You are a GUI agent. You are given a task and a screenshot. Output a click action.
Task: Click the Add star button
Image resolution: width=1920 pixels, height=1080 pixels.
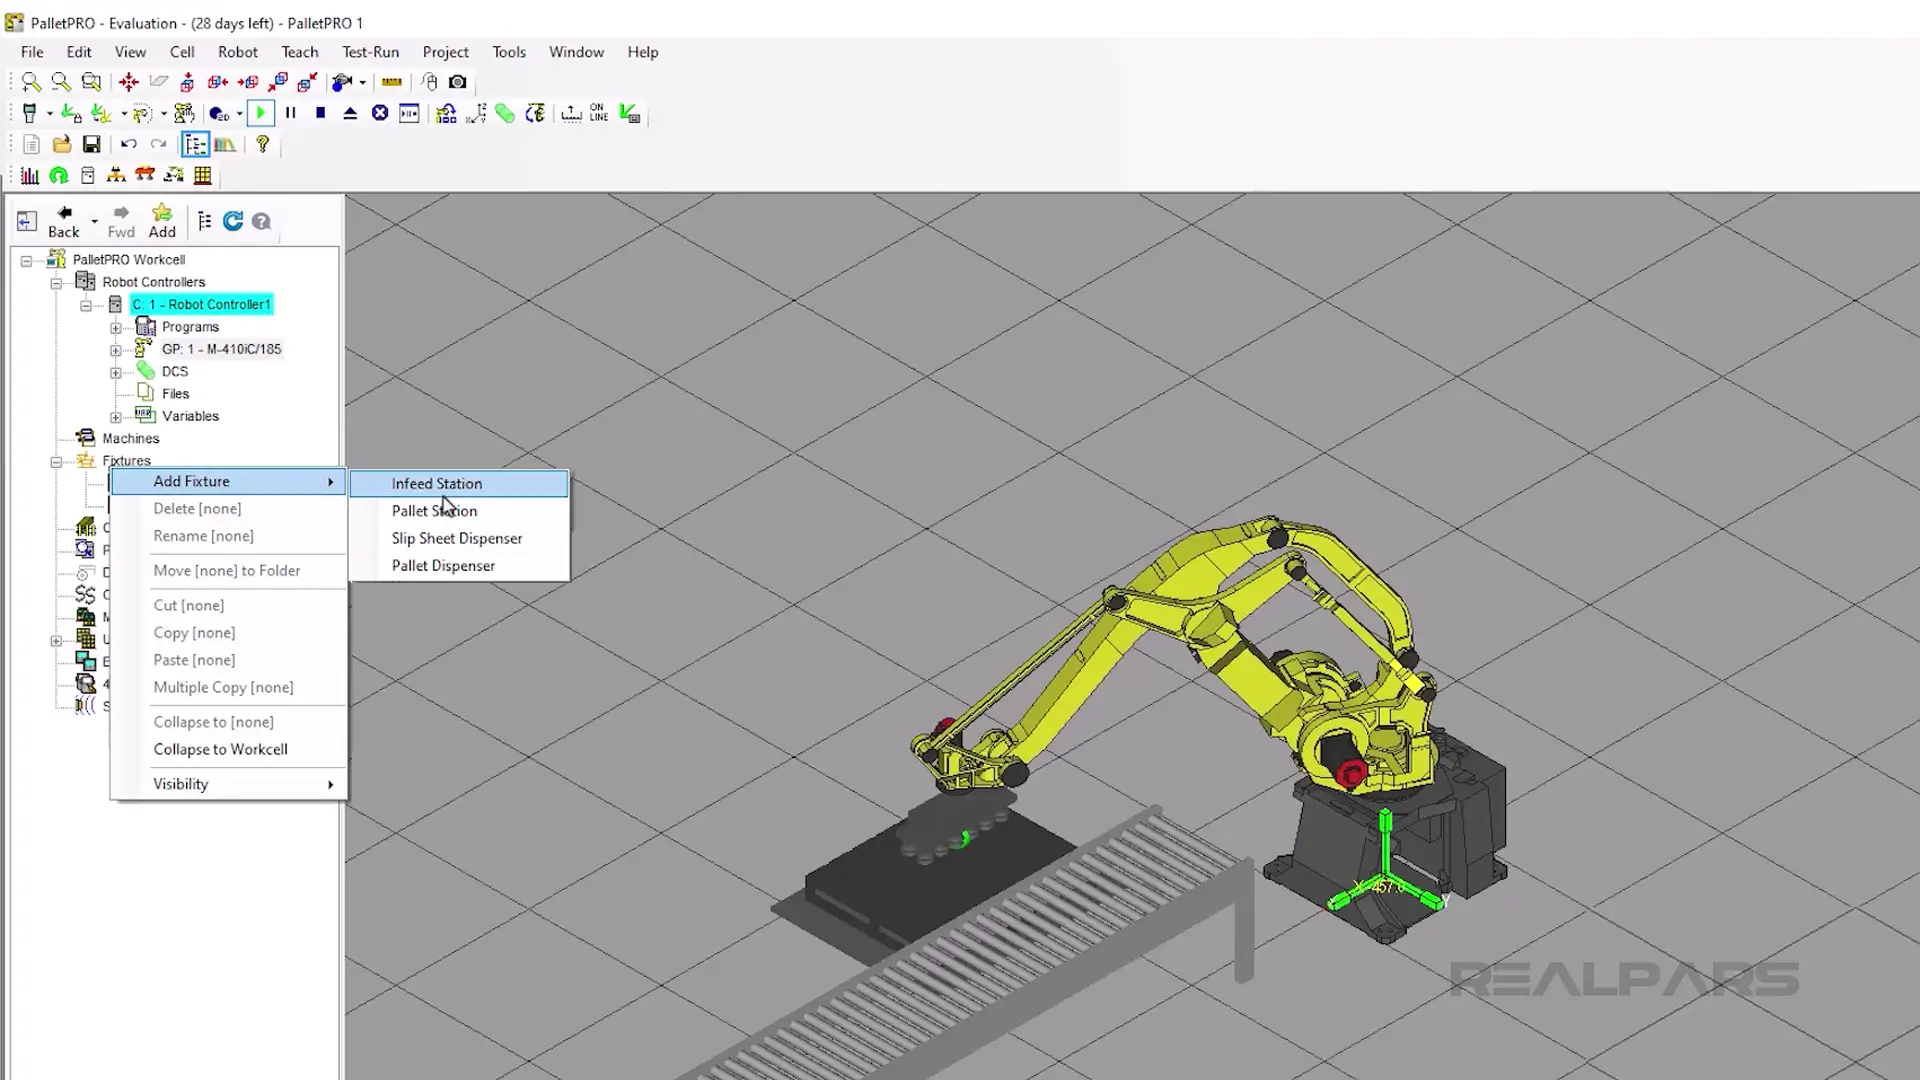coord(162,222)
